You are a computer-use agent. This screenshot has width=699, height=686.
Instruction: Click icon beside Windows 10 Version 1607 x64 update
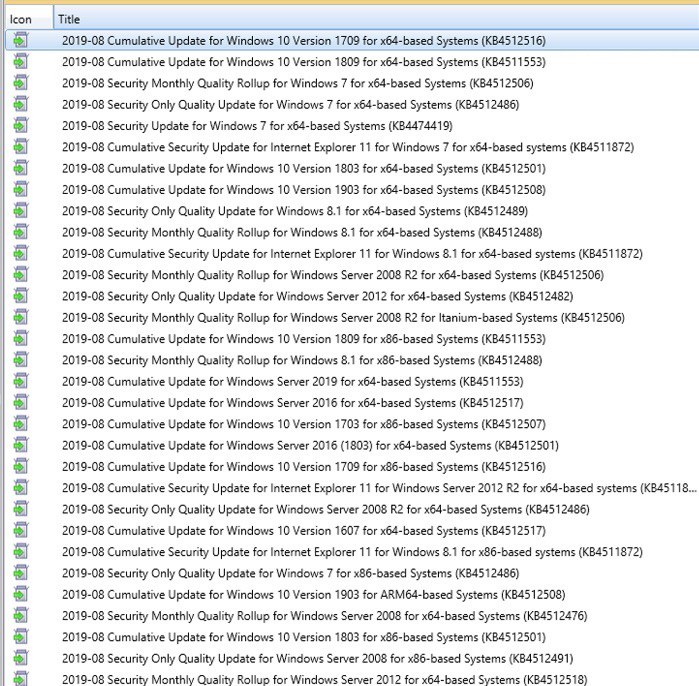tap(21, 530)
